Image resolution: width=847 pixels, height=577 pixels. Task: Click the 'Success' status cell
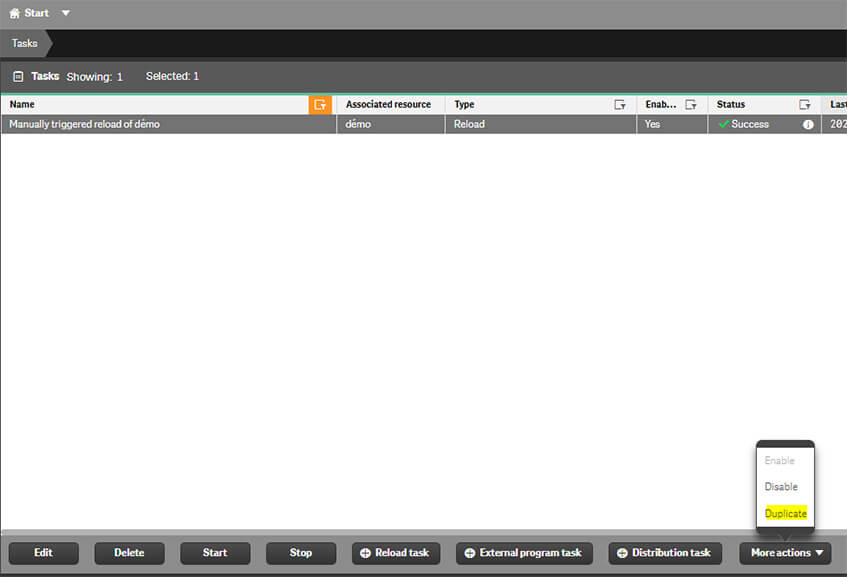[764, 124]
